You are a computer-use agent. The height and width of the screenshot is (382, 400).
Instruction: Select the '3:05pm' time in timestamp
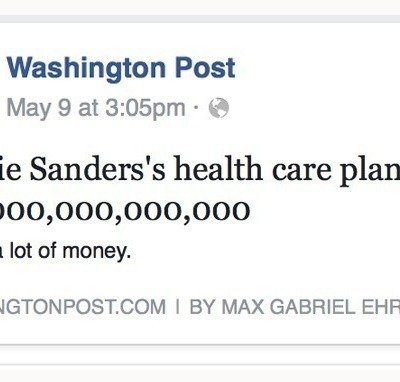[145, 109]
